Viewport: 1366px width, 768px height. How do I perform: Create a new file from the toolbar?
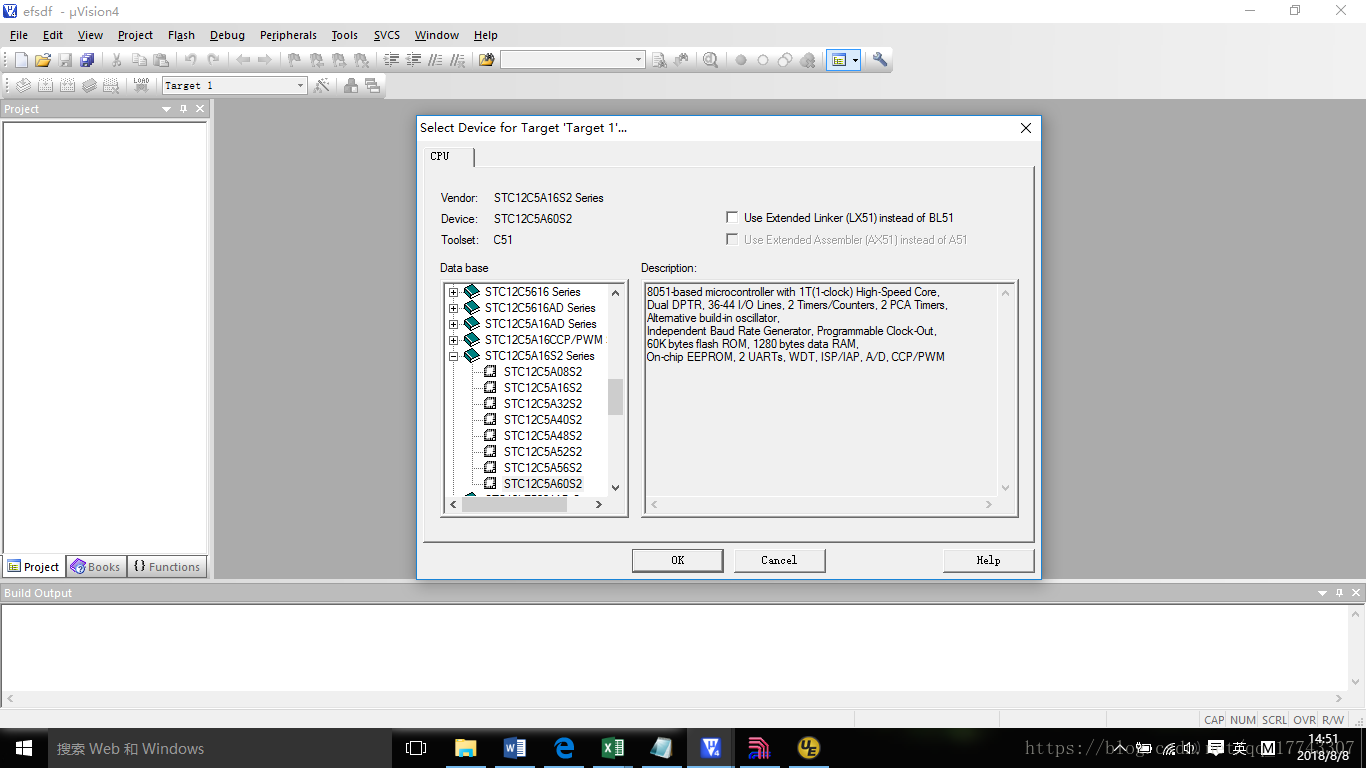tap(21, 60)
